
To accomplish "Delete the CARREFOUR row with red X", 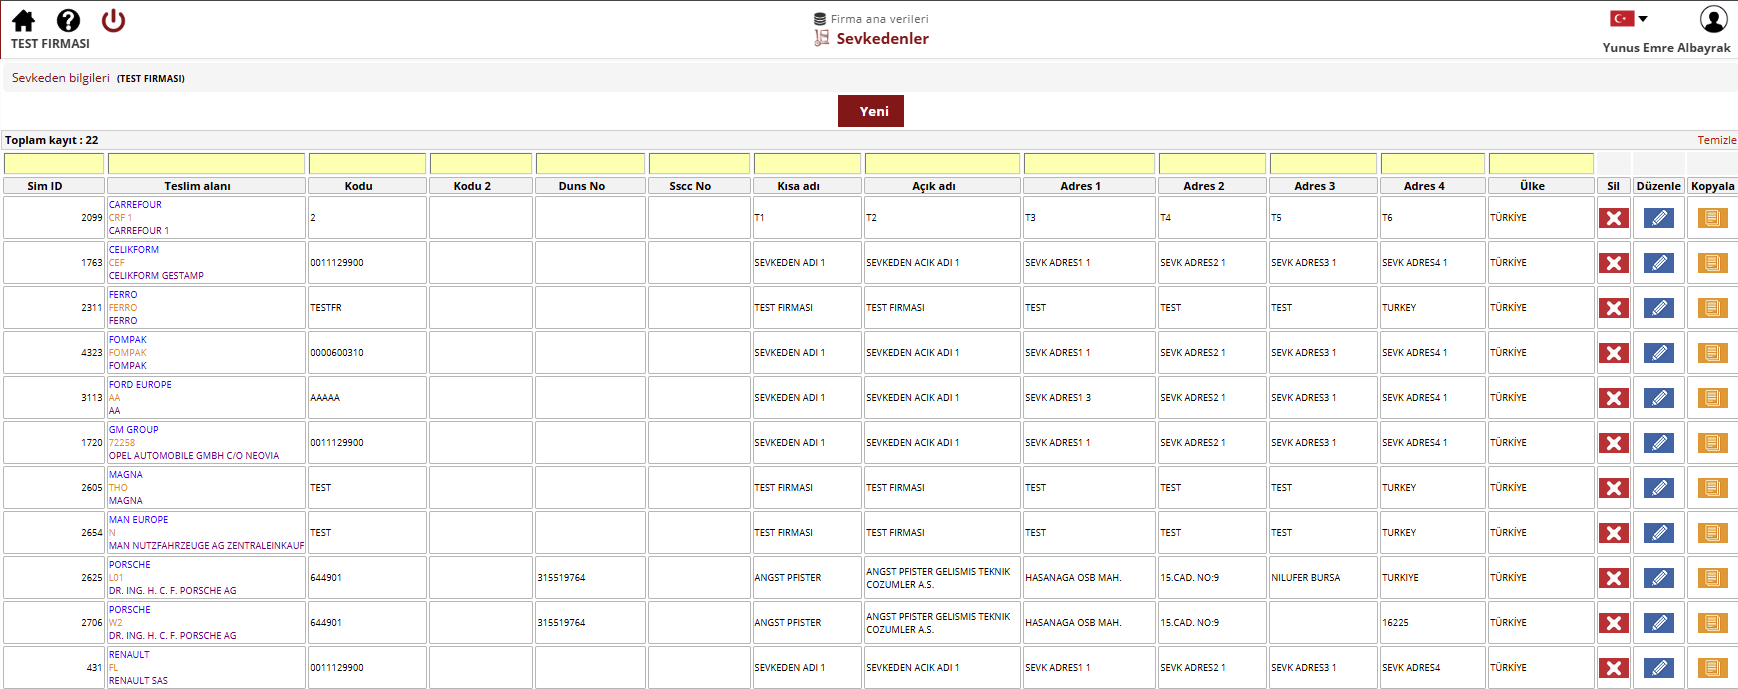I will pos(1614,218).
